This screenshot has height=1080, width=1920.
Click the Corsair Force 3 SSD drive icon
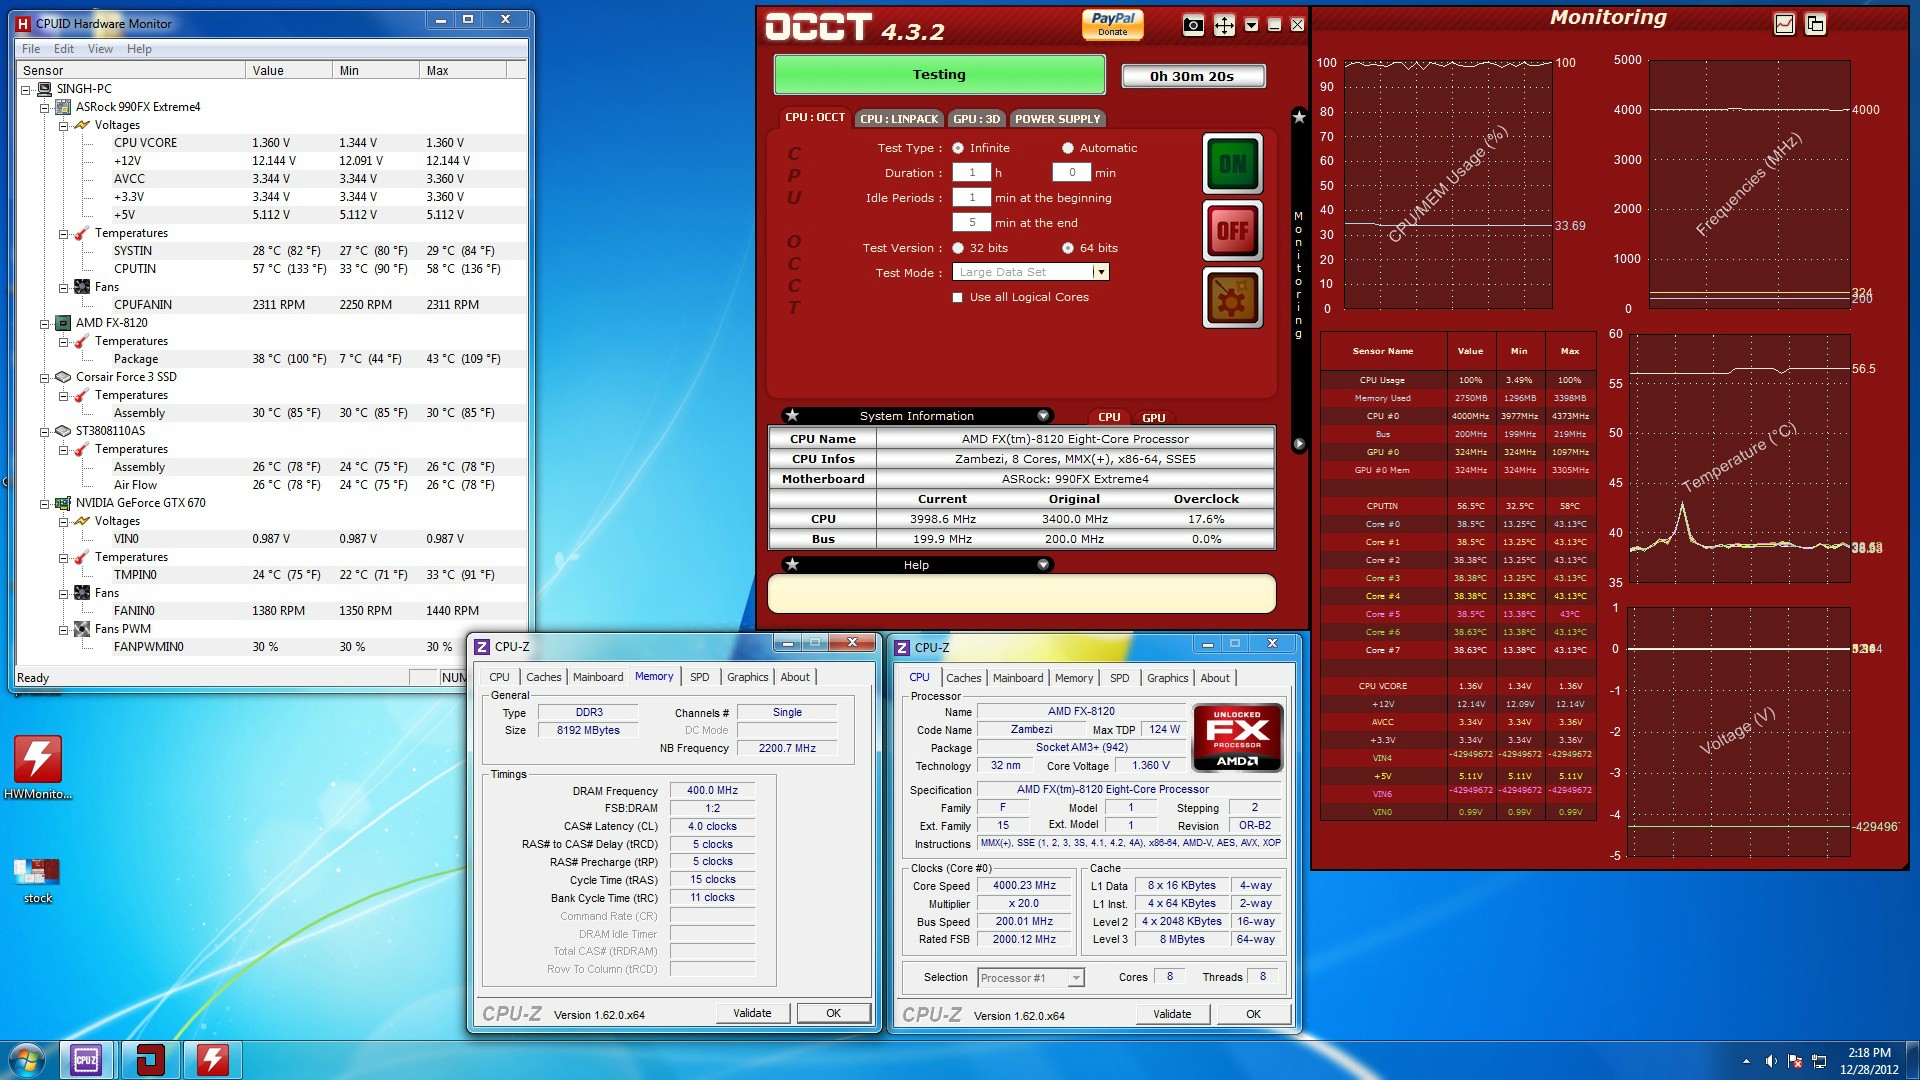[x=63, y=377]
